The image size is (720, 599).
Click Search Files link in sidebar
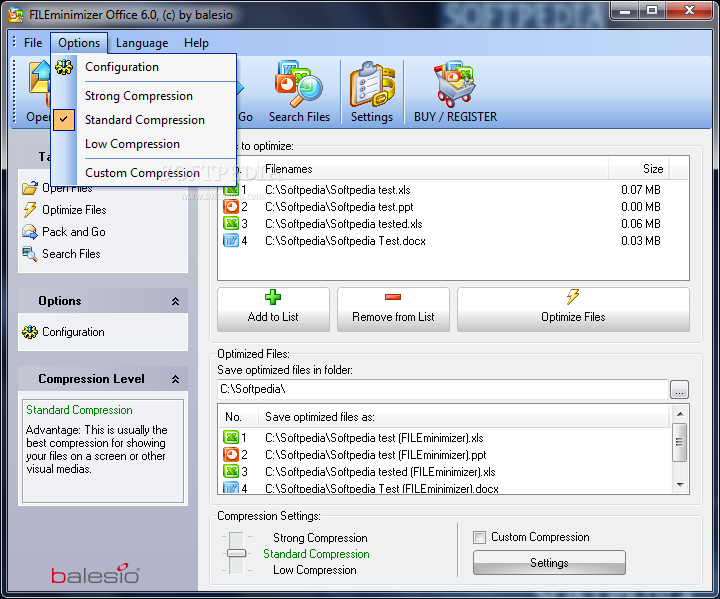click(x=71, y=254)
